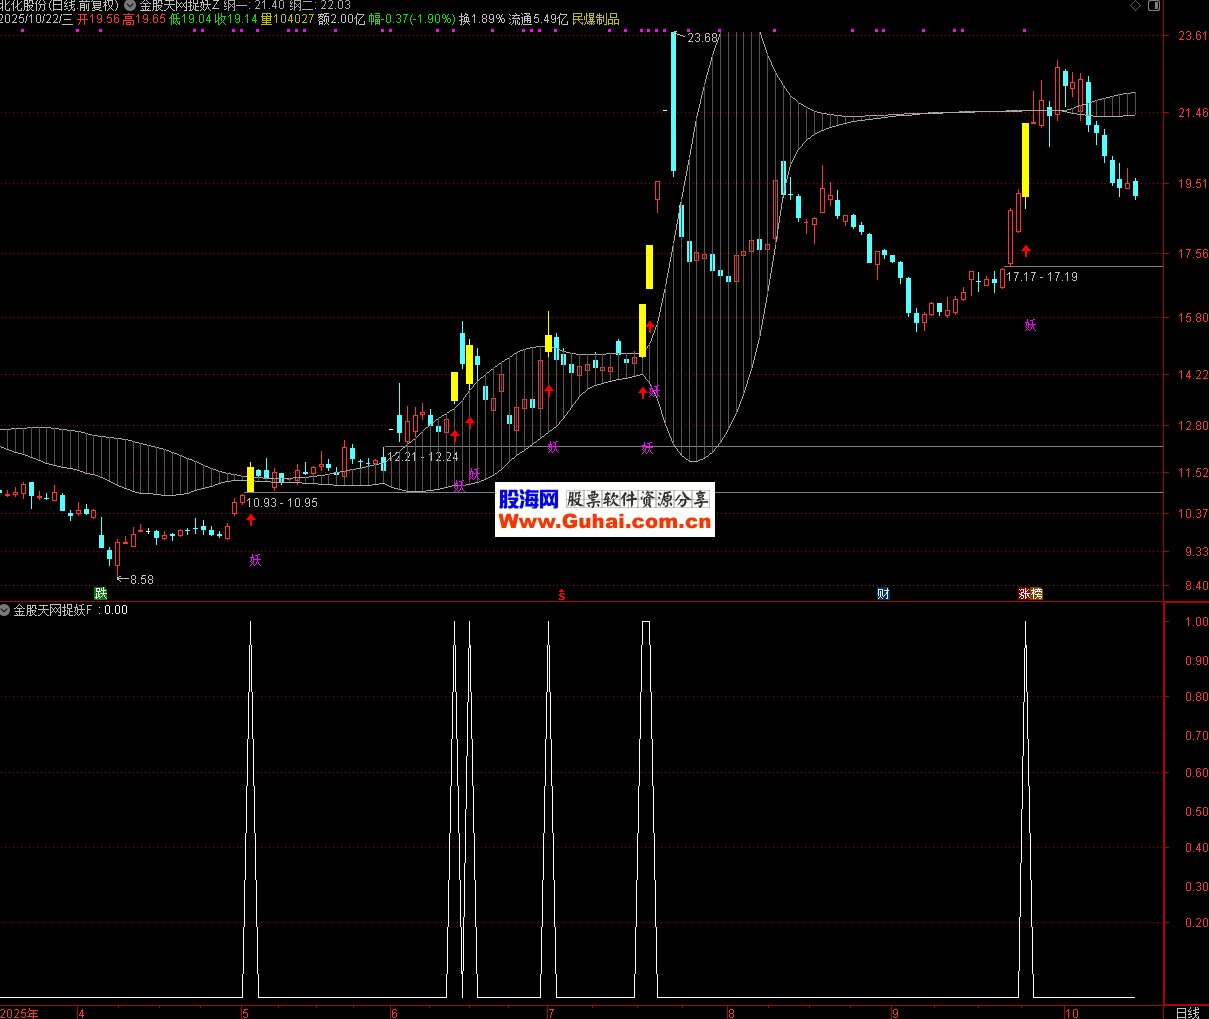Image resolution: width=1209 pixels, height=1019 pixels.
Task: Select the 2025年 label on time axis
Action: point(20,1012)
